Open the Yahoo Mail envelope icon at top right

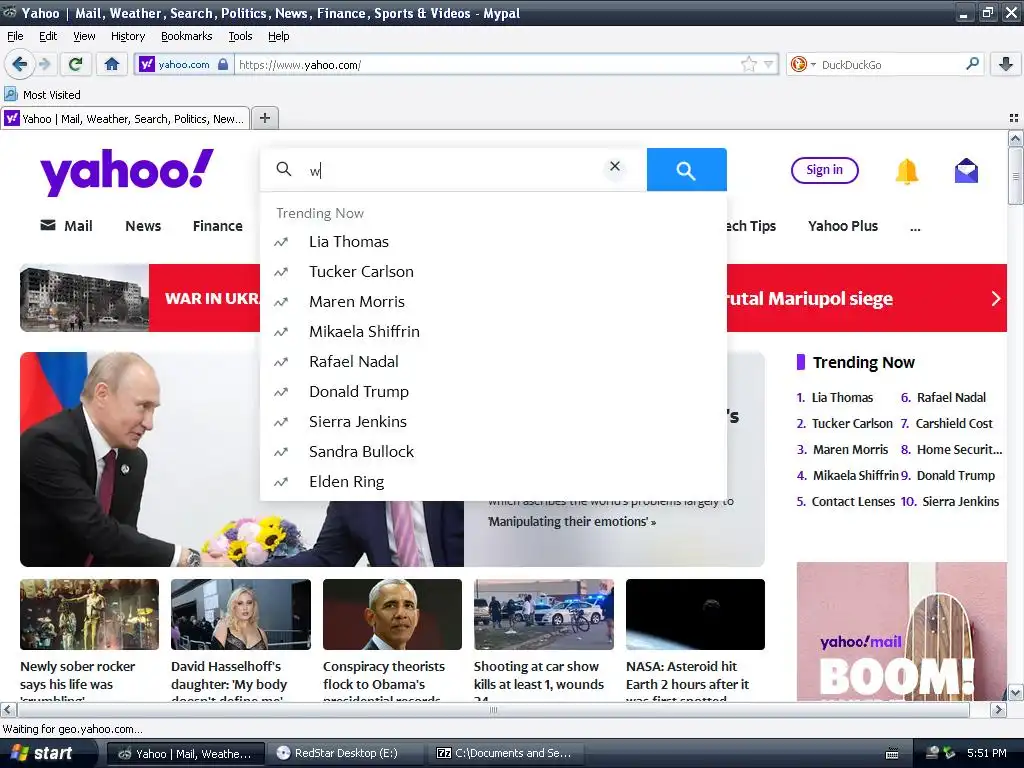pyautogui.click(x=966, y=170)
